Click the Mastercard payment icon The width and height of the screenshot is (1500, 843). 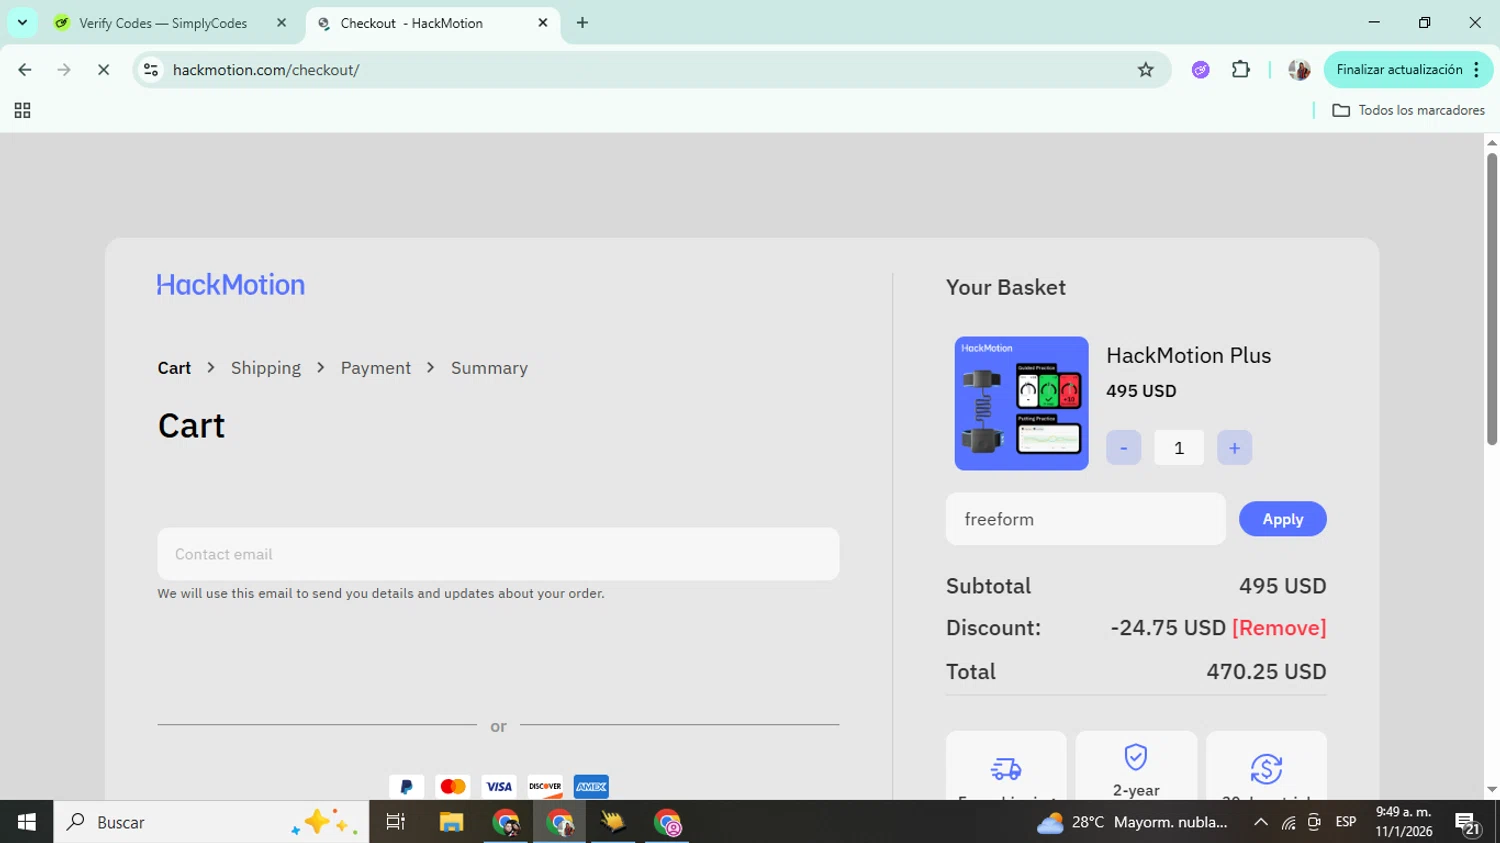click(453, 787)
